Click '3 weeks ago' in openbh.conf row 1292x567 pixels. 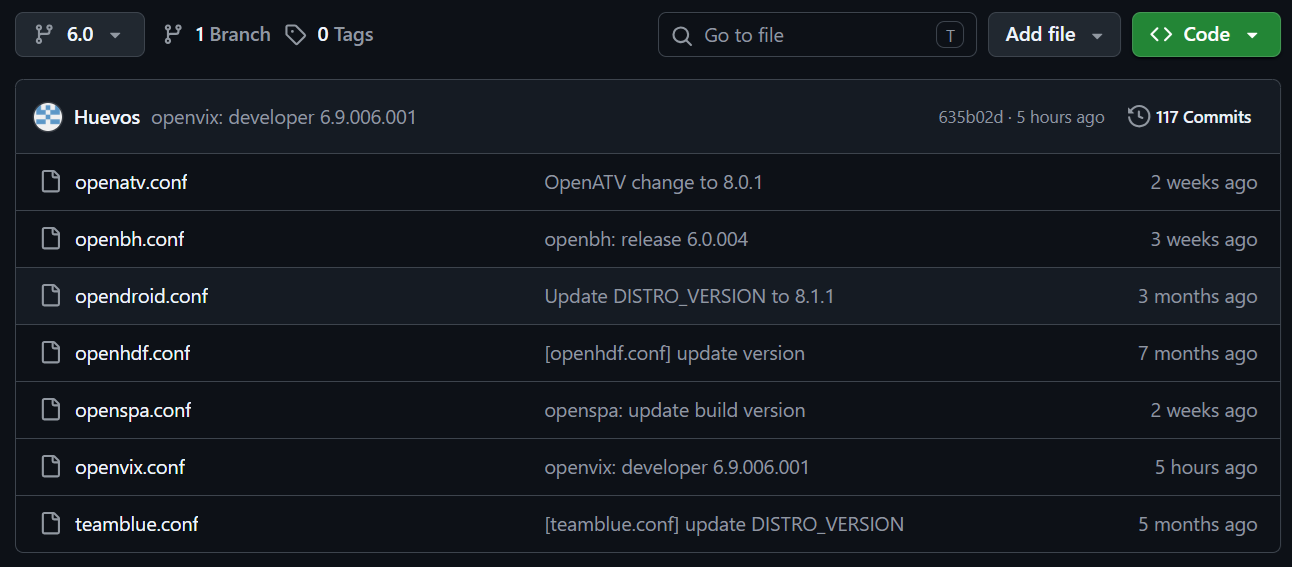(1204, 239)
